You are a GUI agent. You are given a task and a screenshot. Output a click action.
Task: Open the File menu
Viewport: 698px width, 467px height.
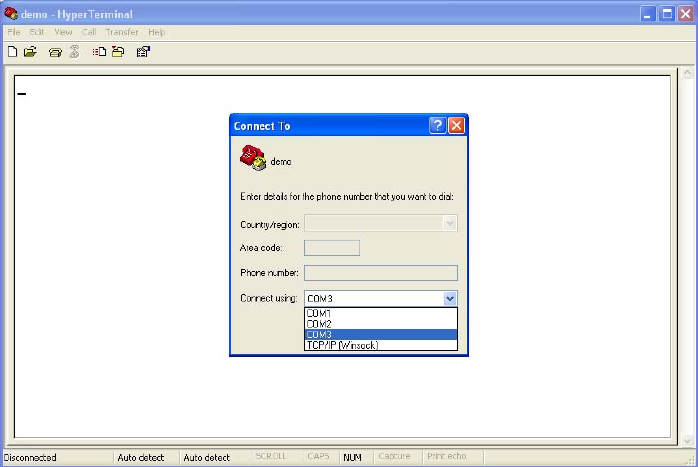click(x=14, y=32)
